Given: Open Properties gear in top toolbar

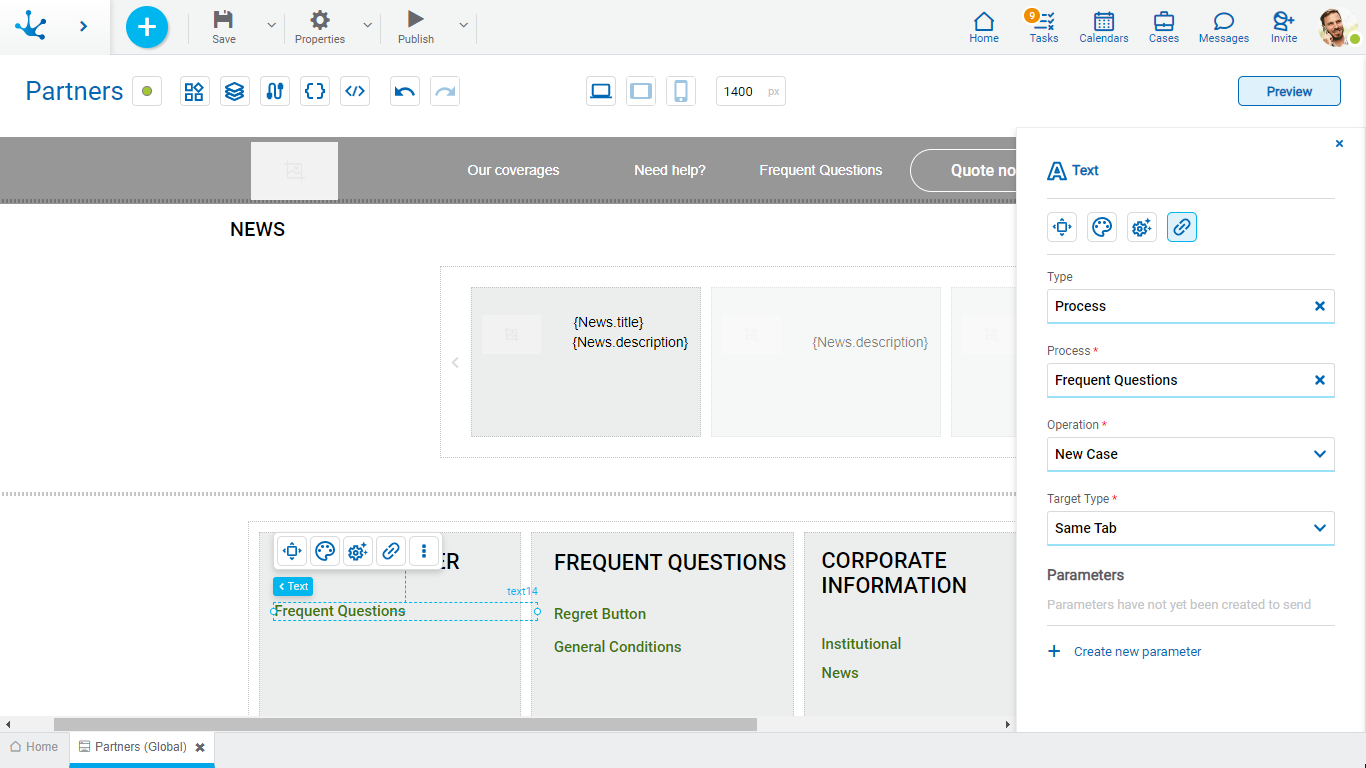Looking at the screenshot, I should point(320,20).
